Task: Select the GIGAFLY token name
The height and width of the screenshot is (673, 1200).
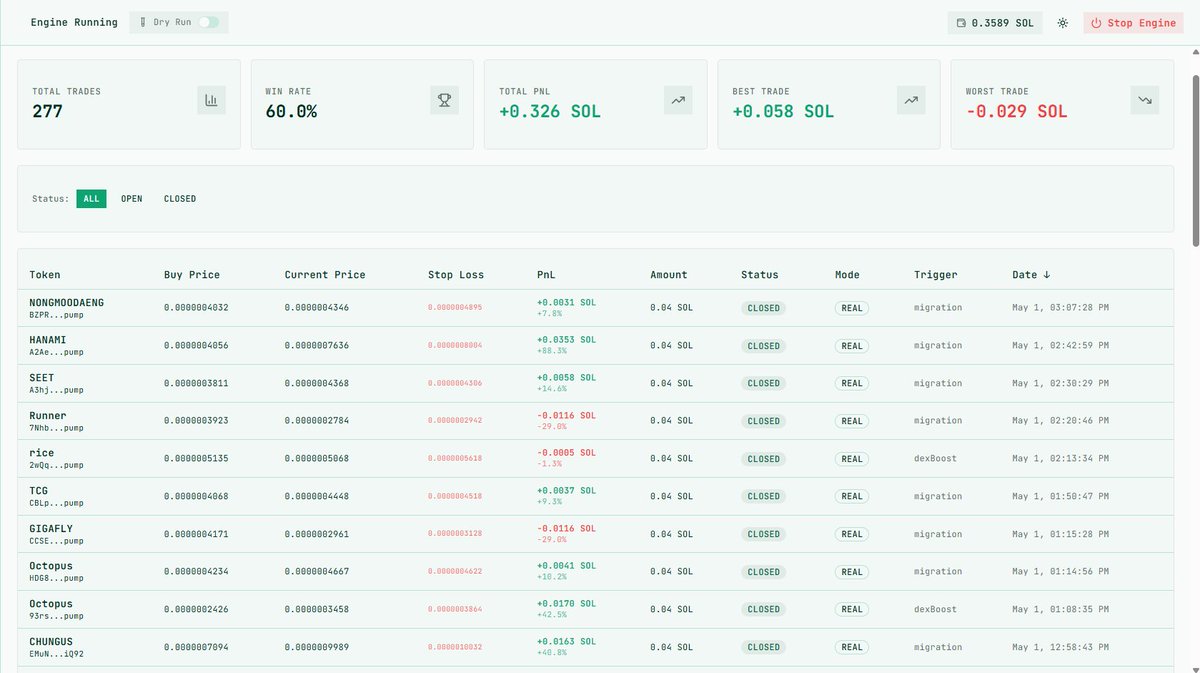Action: click(51, 529)
